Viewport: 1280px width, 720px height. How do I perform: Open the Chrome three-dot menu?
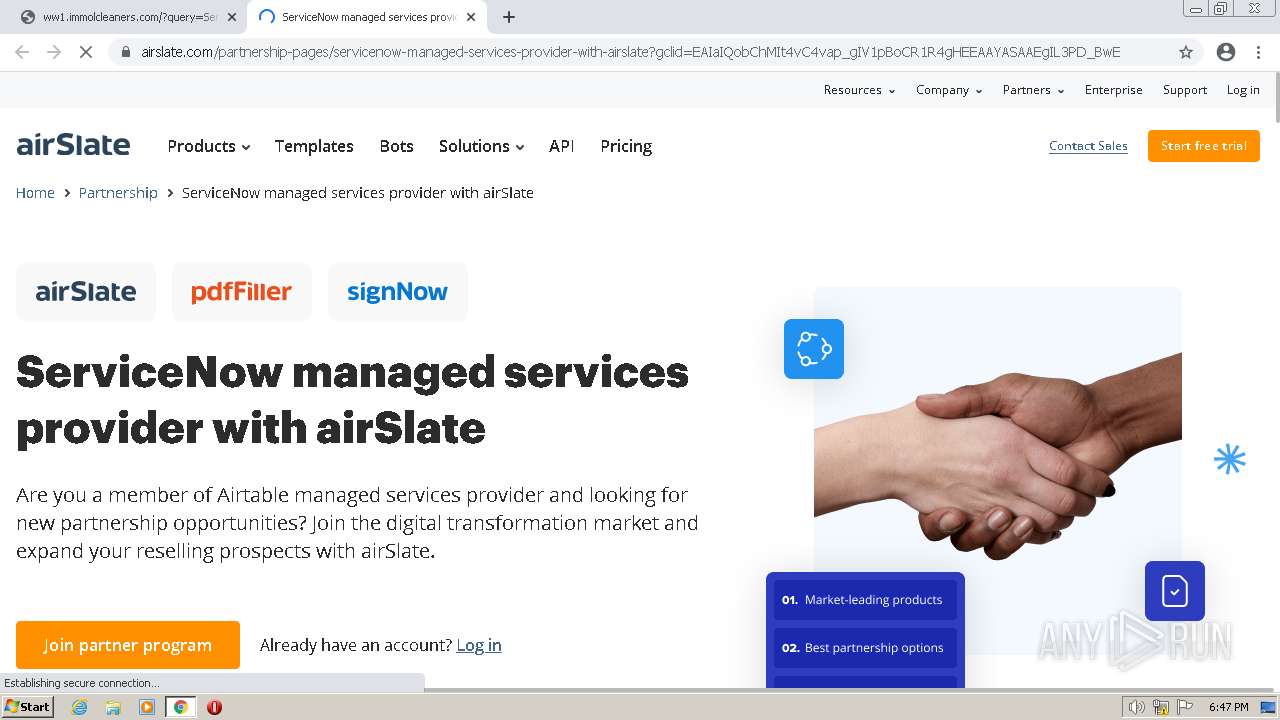pos(1260,52)
